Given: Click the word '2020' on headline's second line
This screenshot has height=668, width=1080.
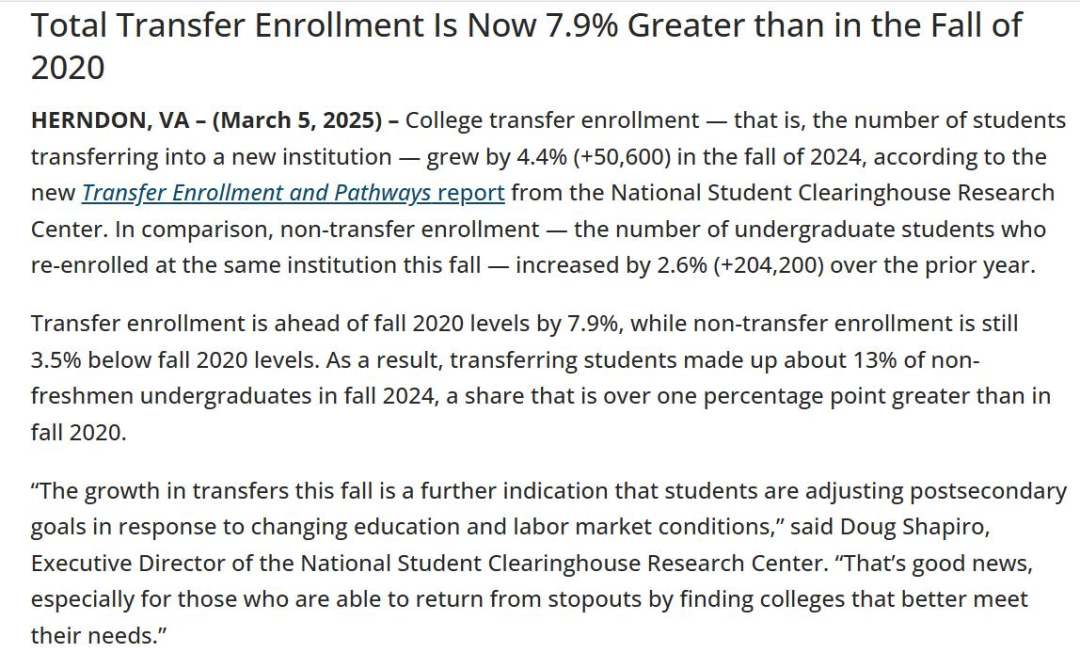Looking at the screenshot, I should 68,67.
